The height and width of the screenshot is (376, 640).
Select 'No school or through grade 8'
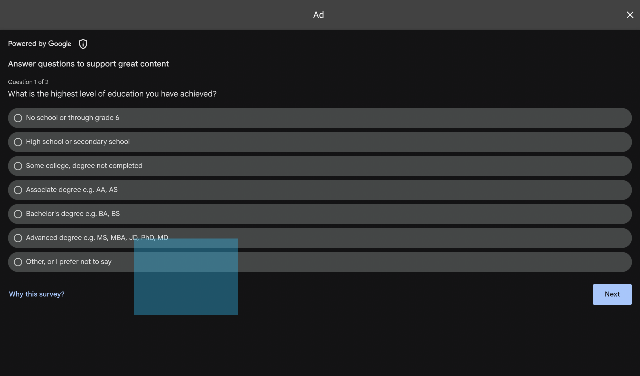(320, 118)
